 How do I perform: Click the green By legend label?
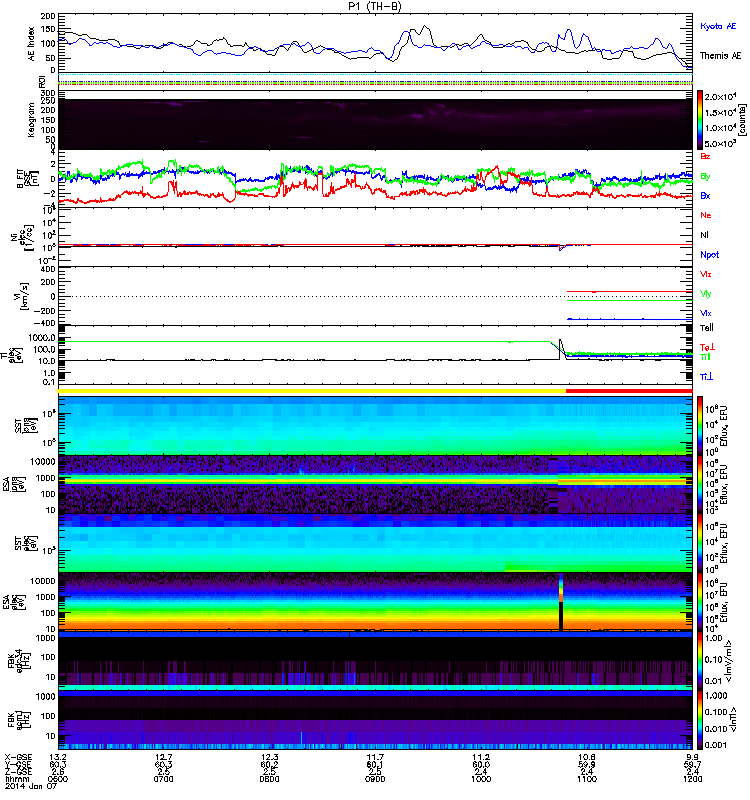click(x=705, y=177)
